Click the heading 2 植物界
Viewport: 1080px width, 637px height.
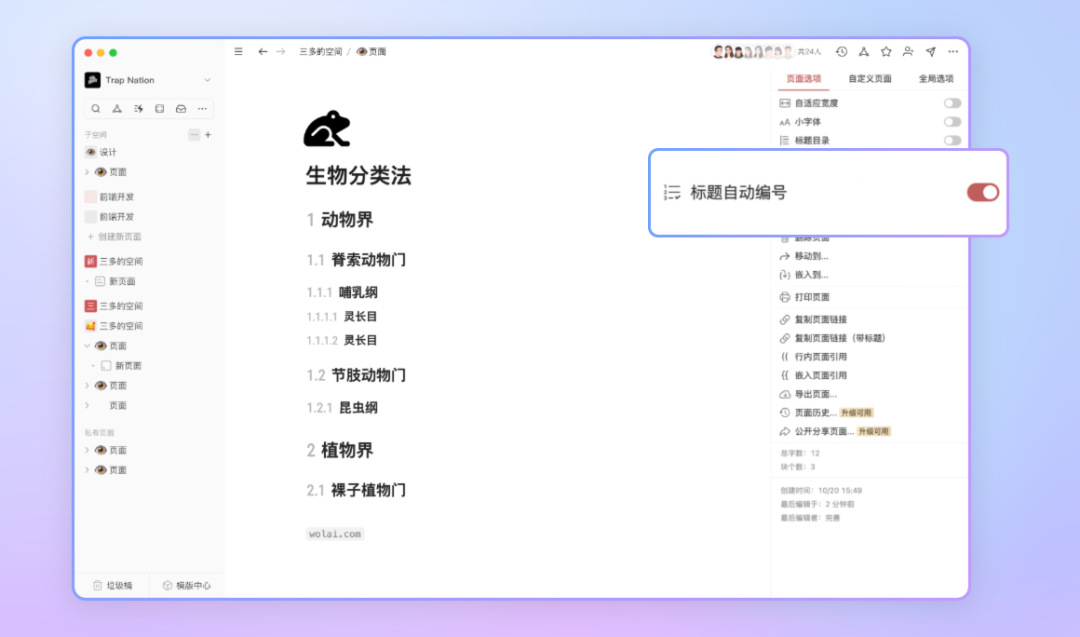tap(340, 450)
